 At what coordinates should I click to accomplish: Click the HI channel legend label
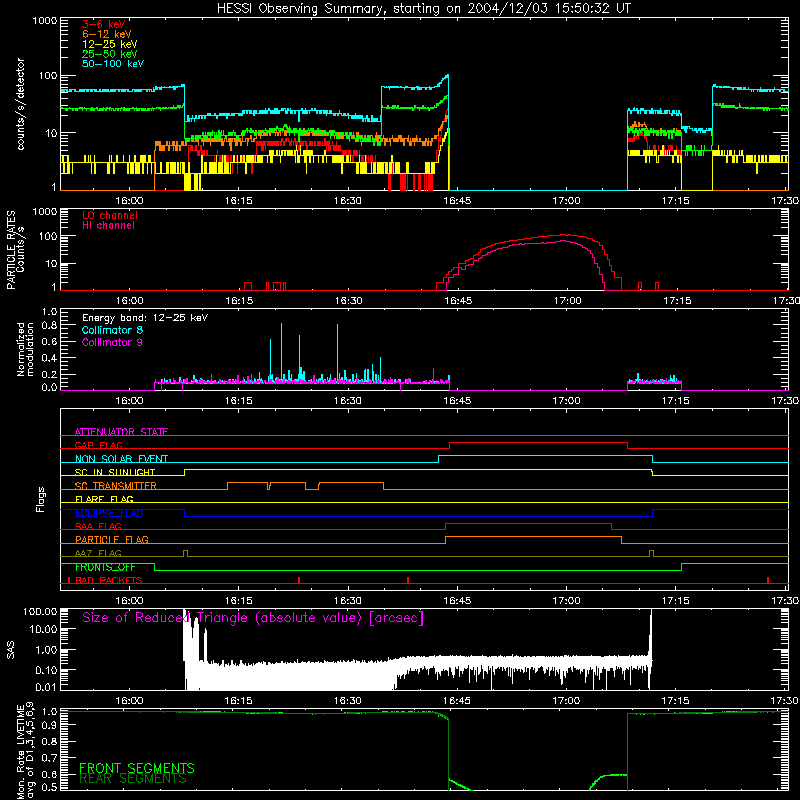(108, 225)
